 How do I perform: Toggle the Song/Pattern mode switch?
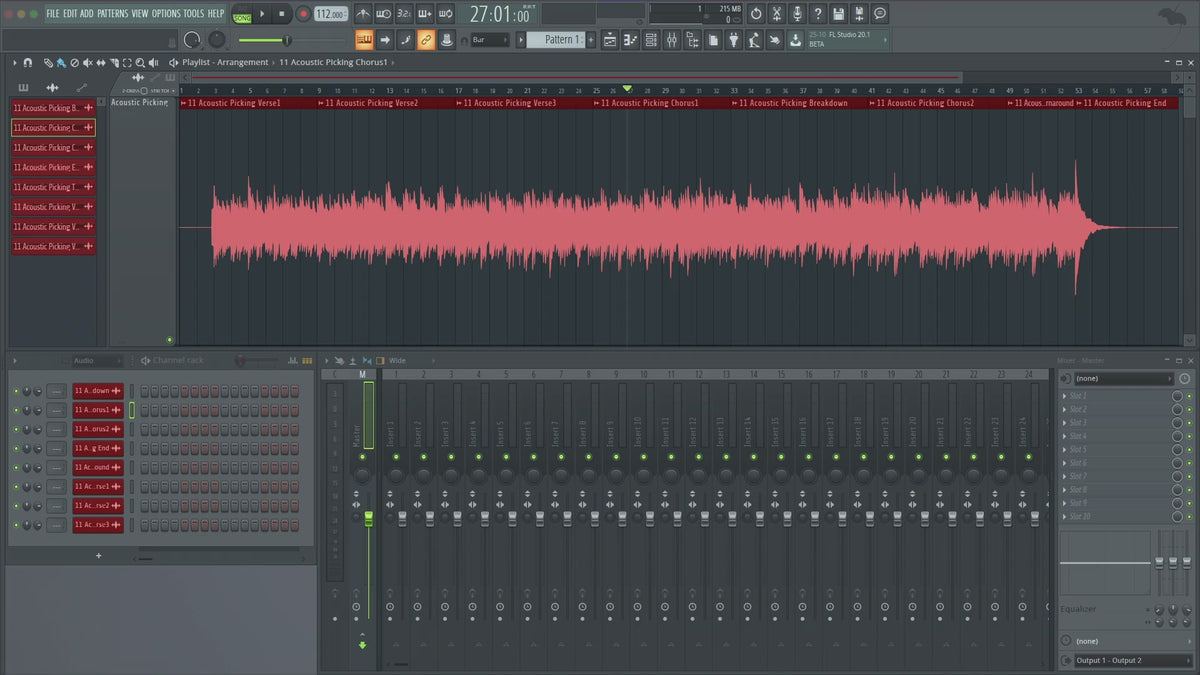[242, 14]
